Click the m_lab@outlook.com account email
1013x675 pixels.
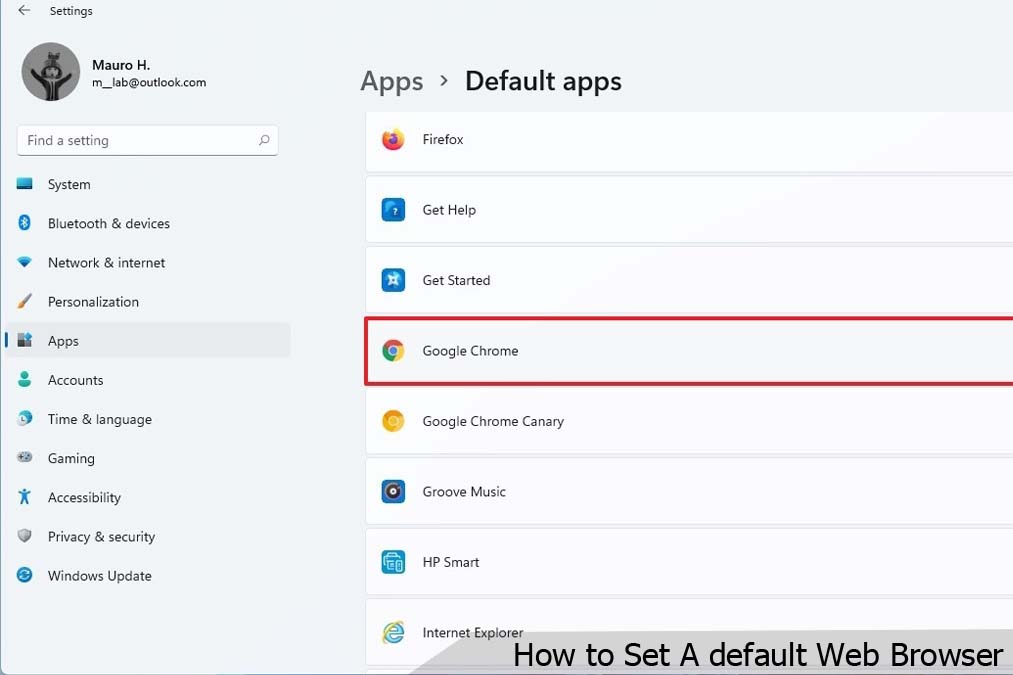click(x=149, y=83)
